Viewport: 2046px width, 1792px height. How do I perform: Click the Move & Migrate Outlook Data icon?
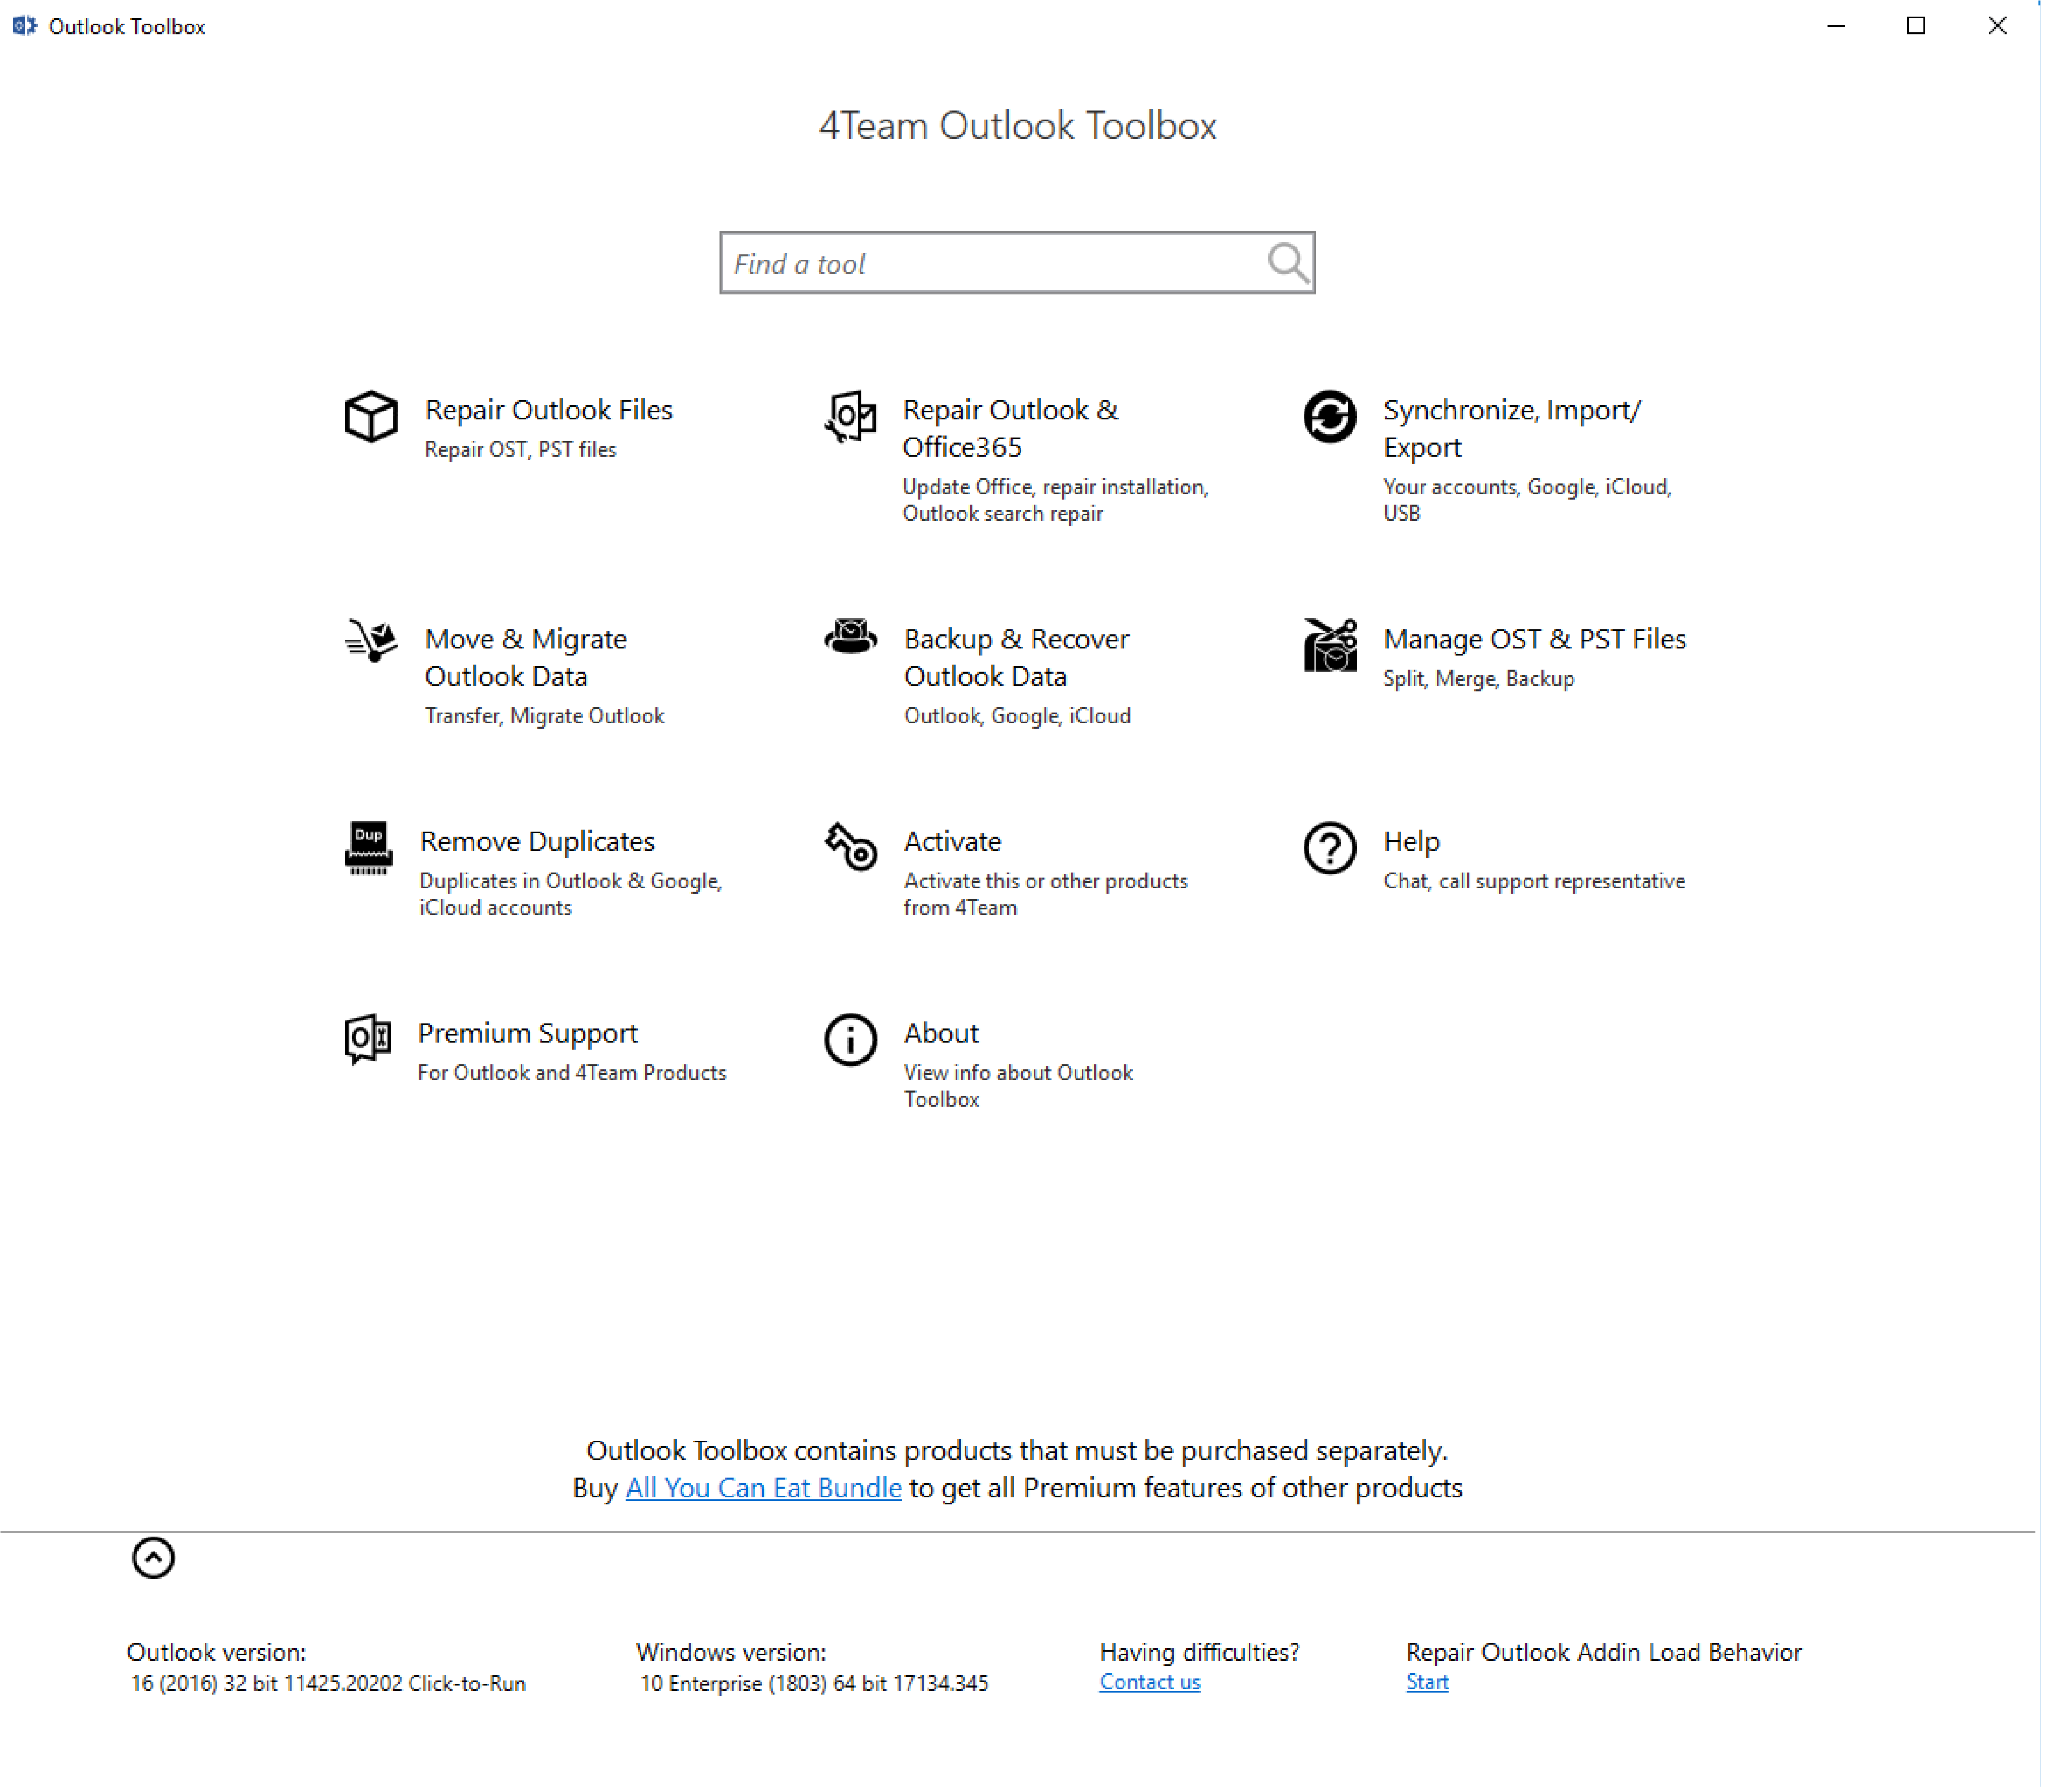[x=371, y=641]
